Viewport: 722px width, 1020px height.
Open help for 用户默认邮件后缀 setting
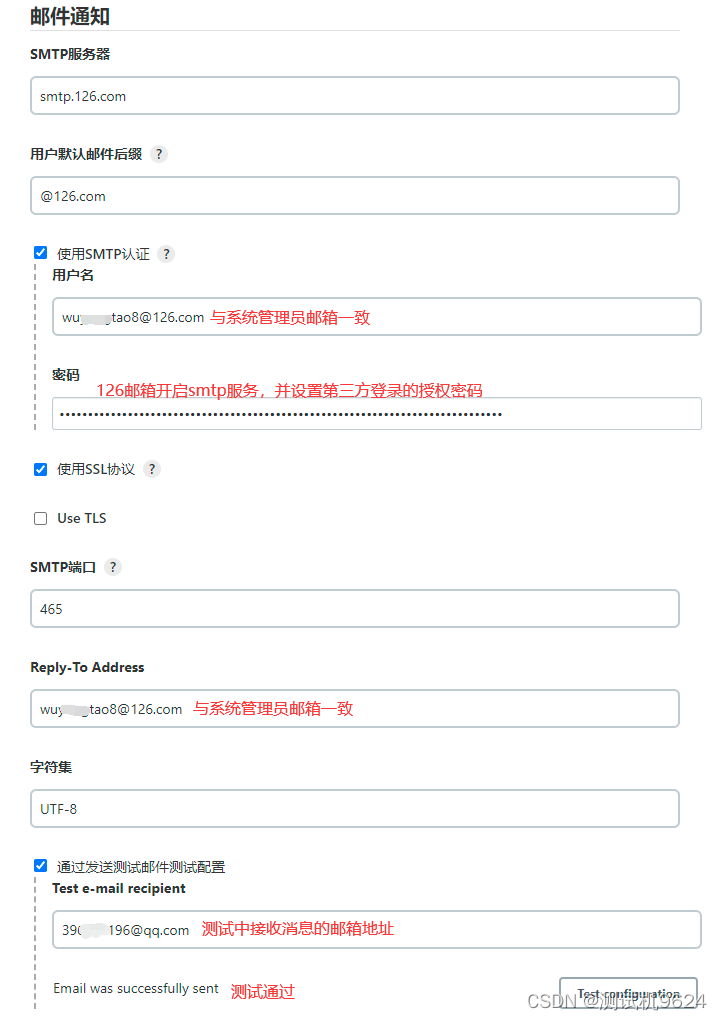coord(159,154)
